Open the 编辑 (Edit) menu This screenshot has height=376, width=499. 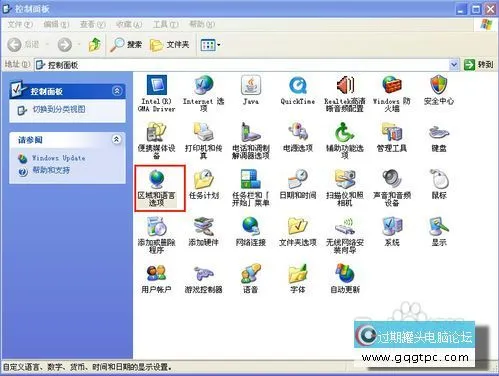click(56, 24)
